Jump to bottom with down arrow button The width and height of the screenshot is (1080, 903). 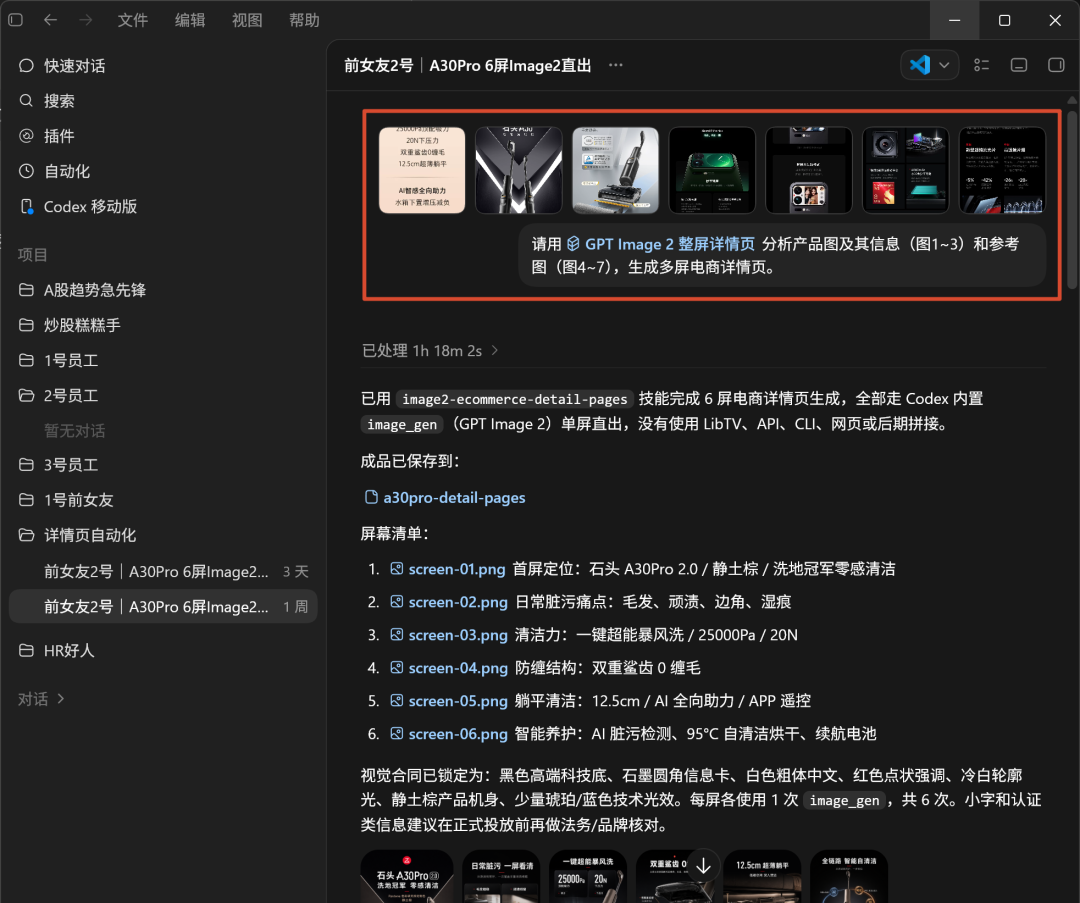[x=703, y=866]
